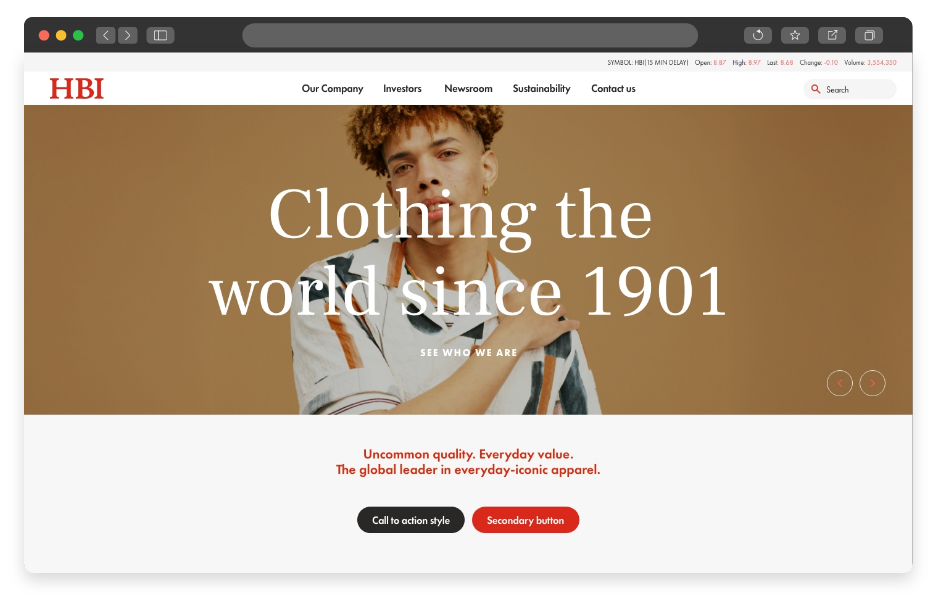
Task: Open the Contact us page
Action: [613, 88]
